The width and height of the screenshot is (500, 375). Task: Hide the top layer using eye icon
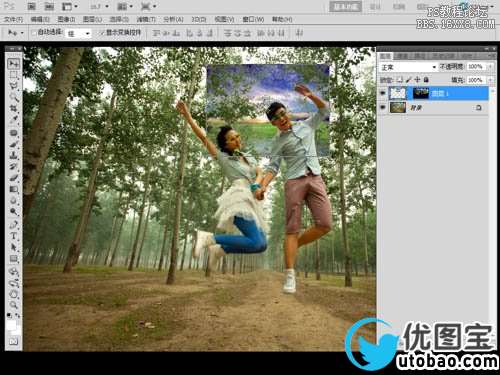(383, 94)
